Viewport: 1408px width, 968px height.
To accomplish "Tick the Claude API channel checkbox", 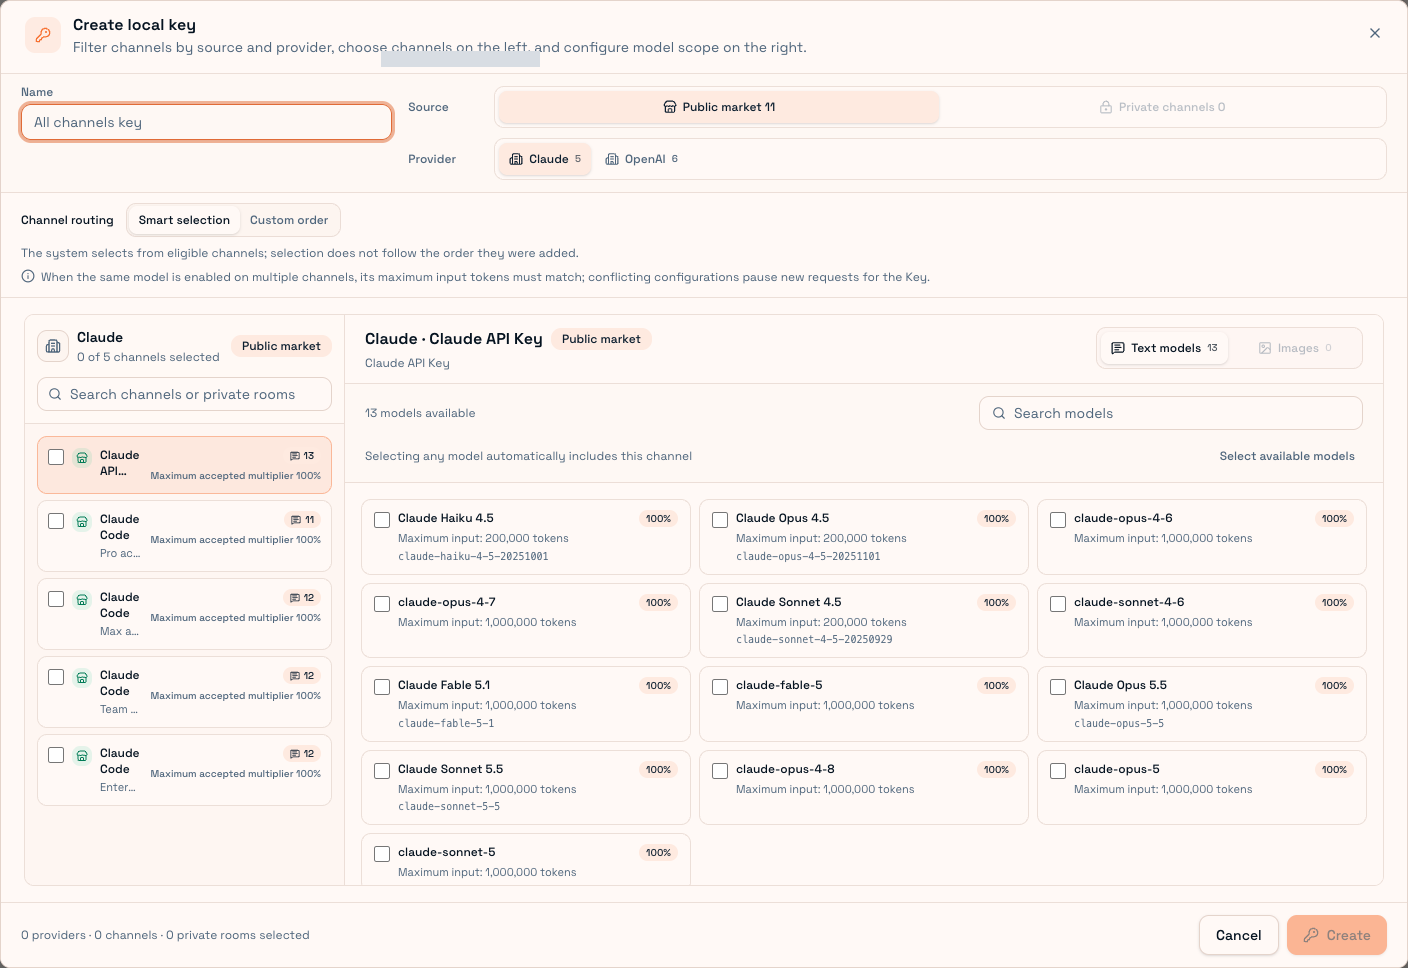I will (x=56, y=457).
